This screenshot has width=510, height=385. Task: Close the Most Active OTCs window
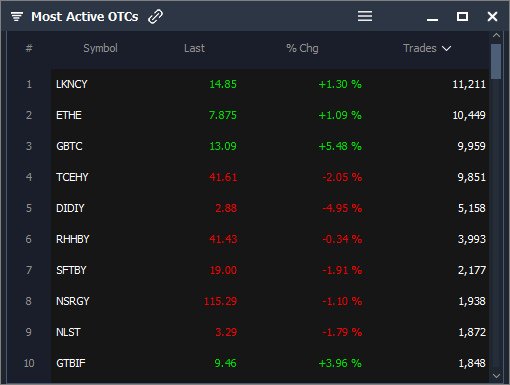pos(492,16)
